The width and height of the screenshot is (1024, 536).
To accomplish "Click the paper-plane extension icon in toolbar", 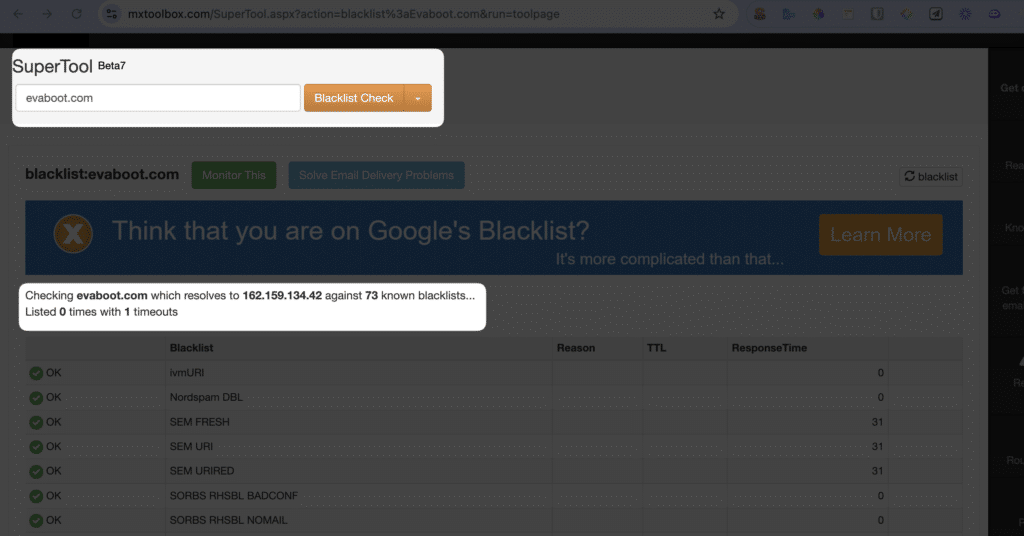I will (x=936, y=14).
